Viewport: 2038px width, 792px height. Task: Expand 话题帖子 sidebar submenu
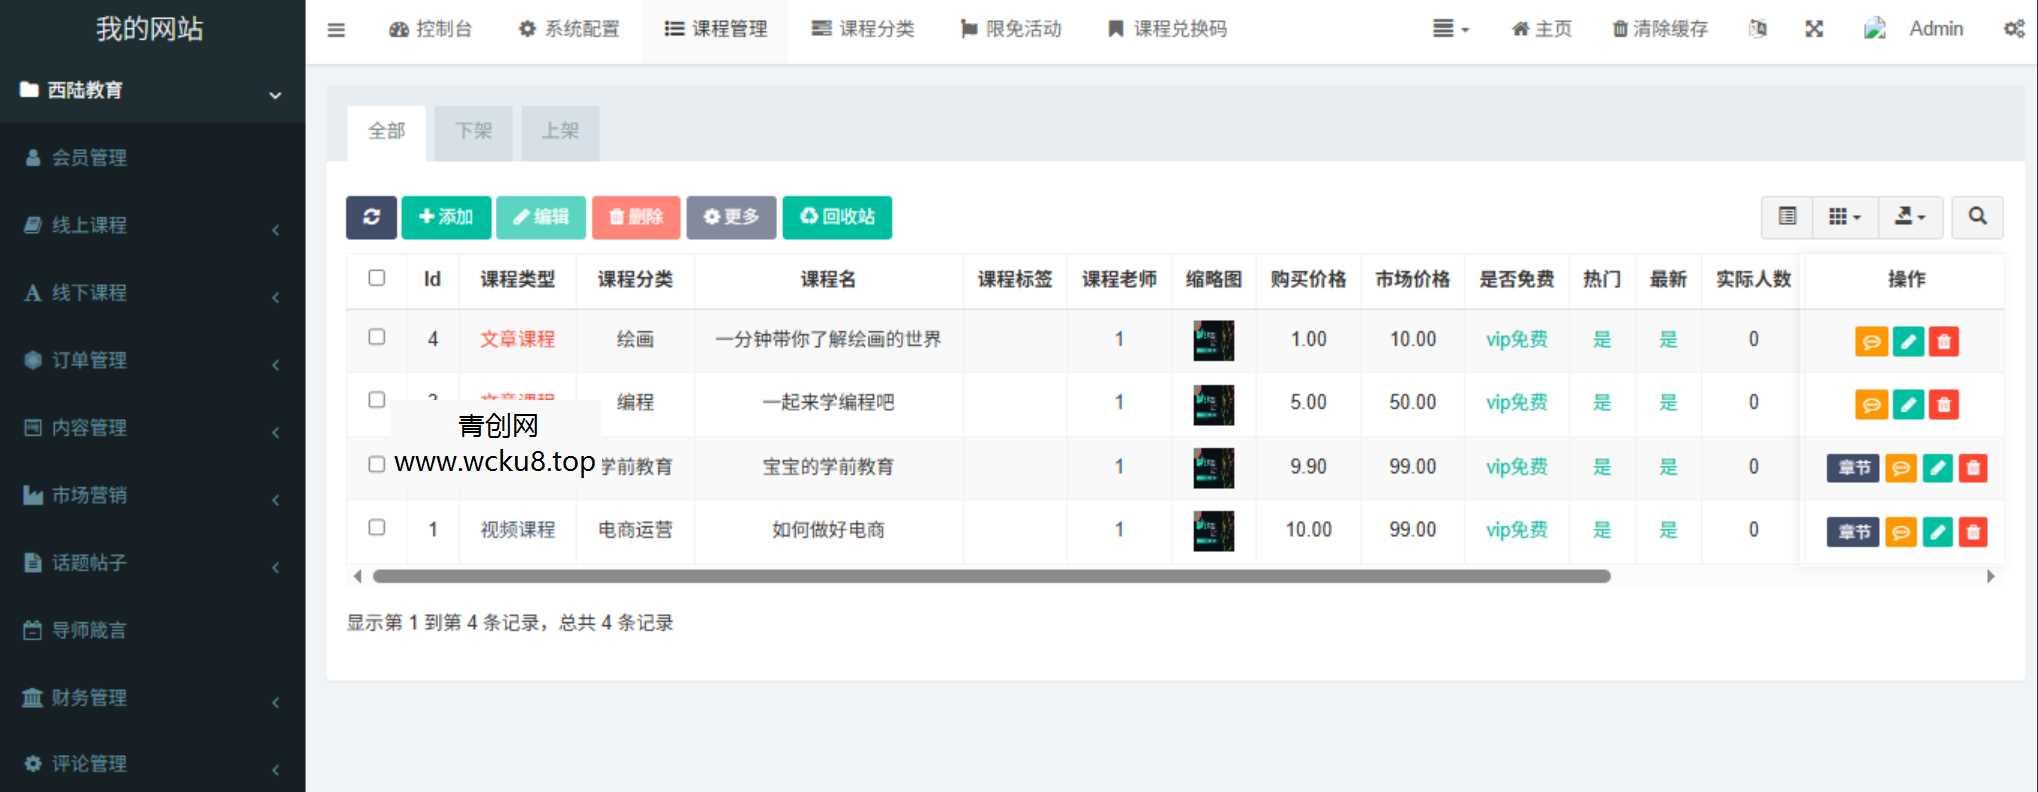coord(152,563)
